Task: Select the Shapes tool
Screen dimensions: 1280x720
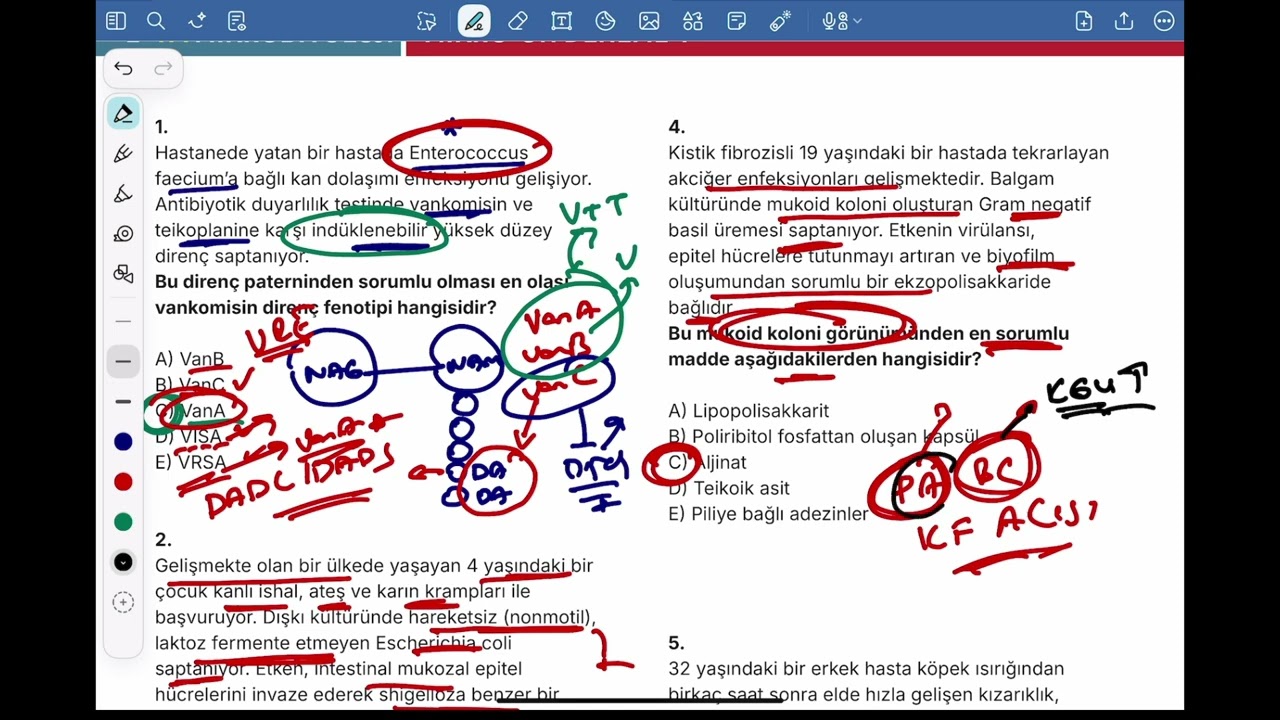Action: [693, 20]
